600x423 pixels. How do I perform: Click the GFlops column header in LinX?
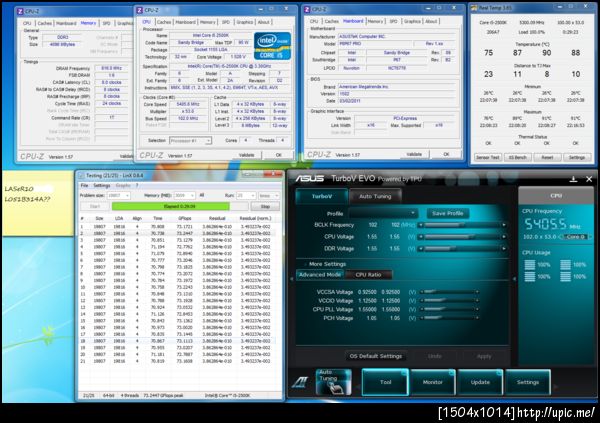pos(184,218)
